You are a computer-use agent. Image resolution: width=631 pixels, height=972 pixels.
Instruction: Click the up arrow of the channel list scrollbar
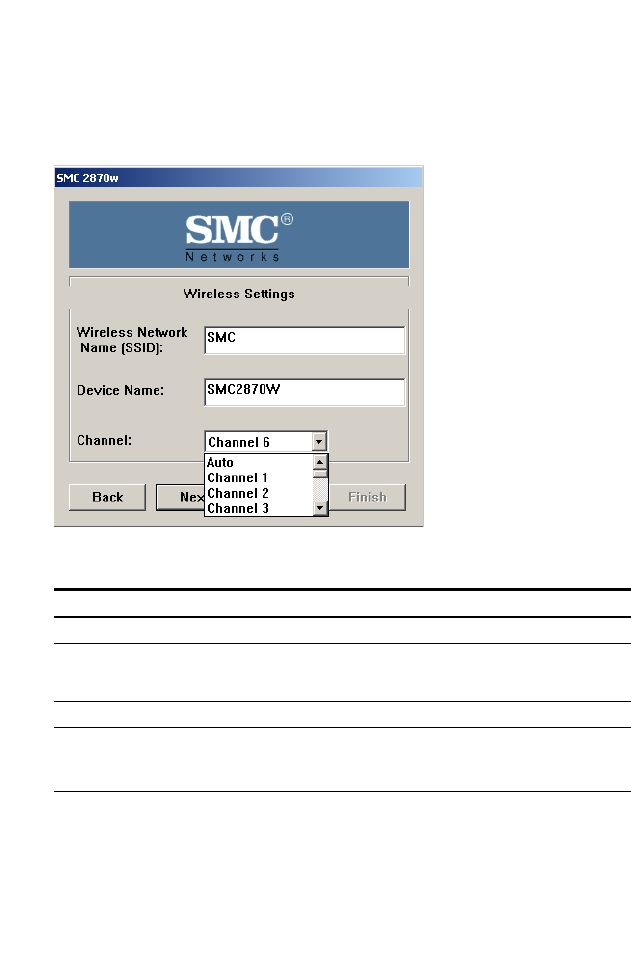pos(320,463)
